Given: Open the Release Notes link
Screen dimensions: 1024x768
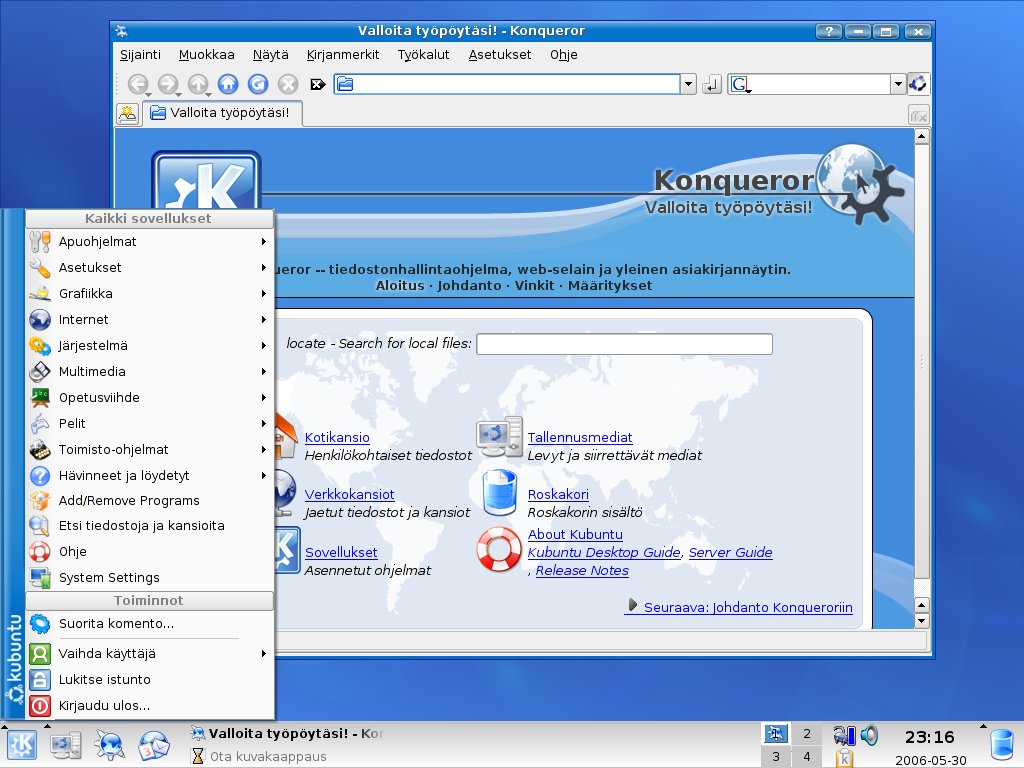Looking at the screenshot, I should click(582, 571).
